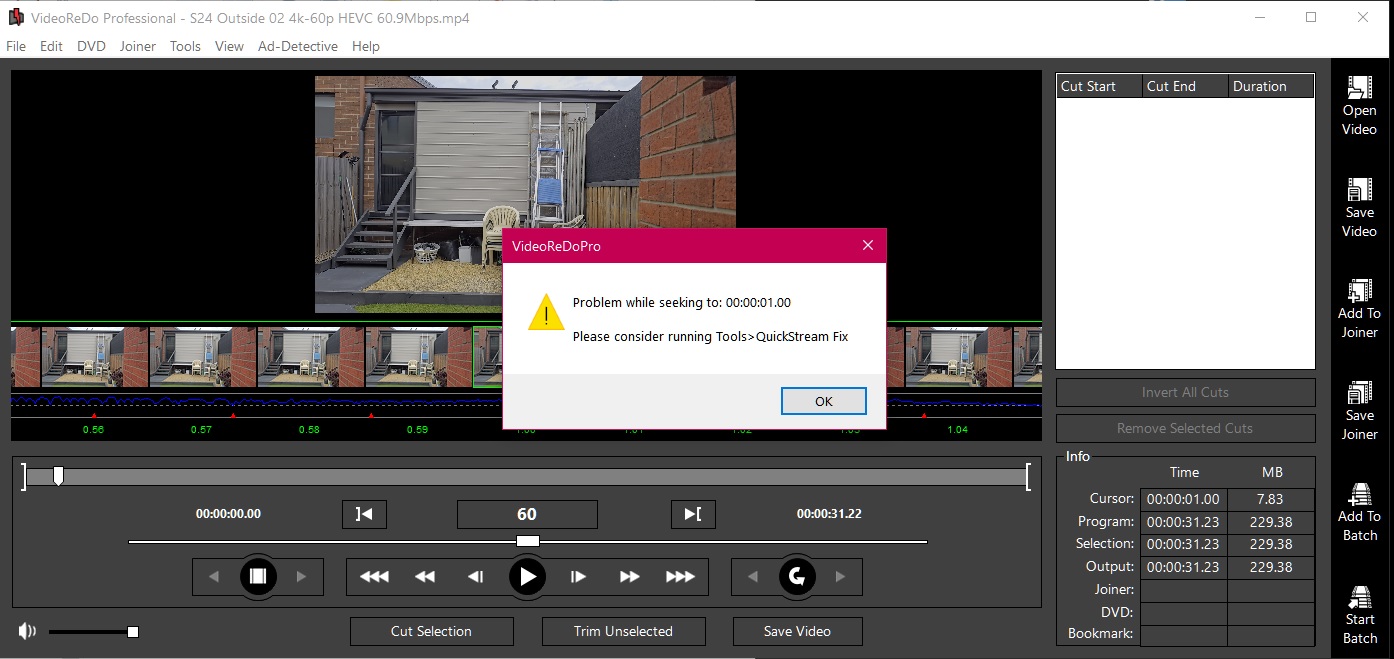This screenshot has width=1394, height=659.
Task: Open the Ad-Detective menu
Action: pyautogui.click(x=298, y=46)
